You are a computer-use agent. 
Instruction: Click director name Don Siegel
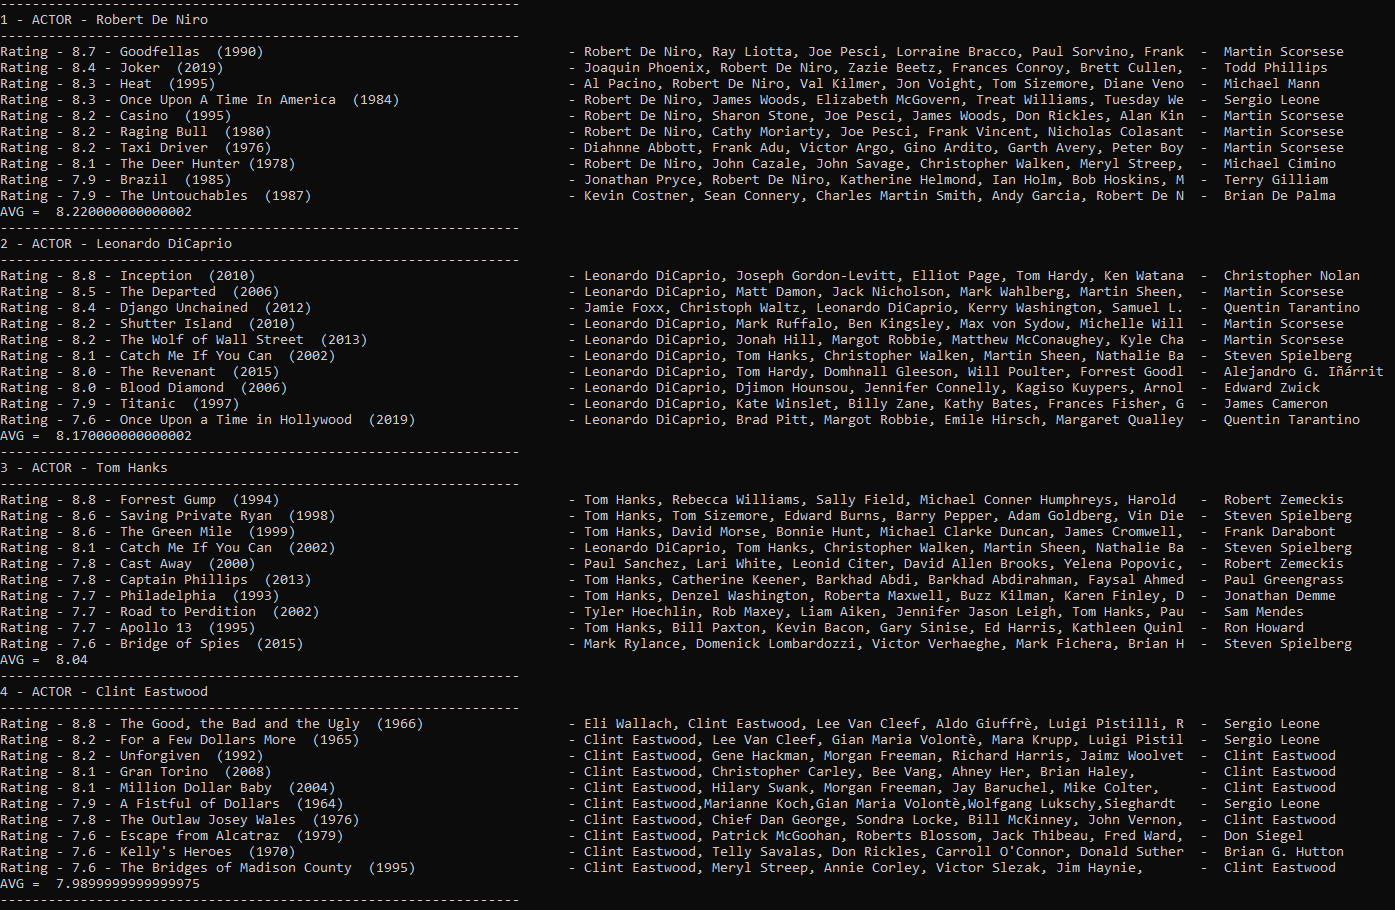(x=1263, y=836)
